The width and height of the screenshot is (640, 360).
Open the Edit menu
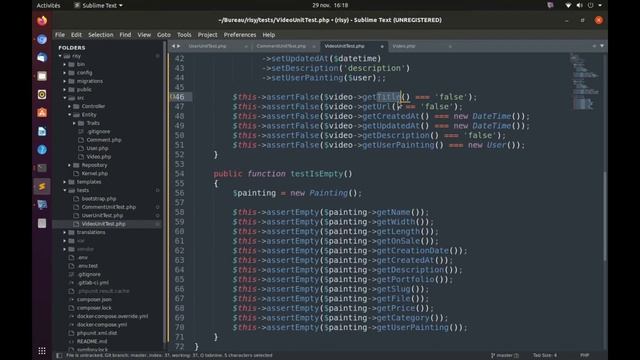tap(76, 35)
